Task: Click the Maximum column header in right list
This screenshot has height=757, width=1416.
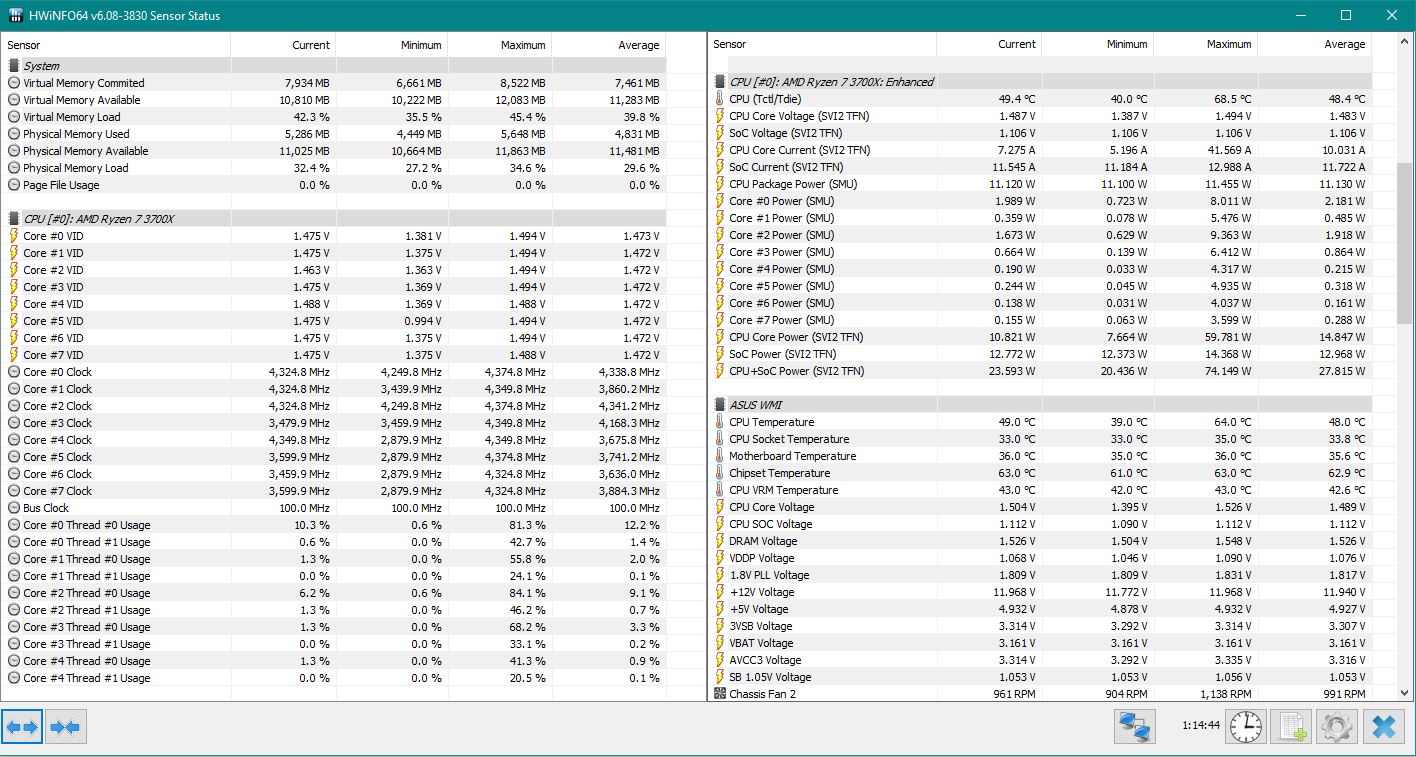Action: pyautogui.click(x=1205, y=45)
